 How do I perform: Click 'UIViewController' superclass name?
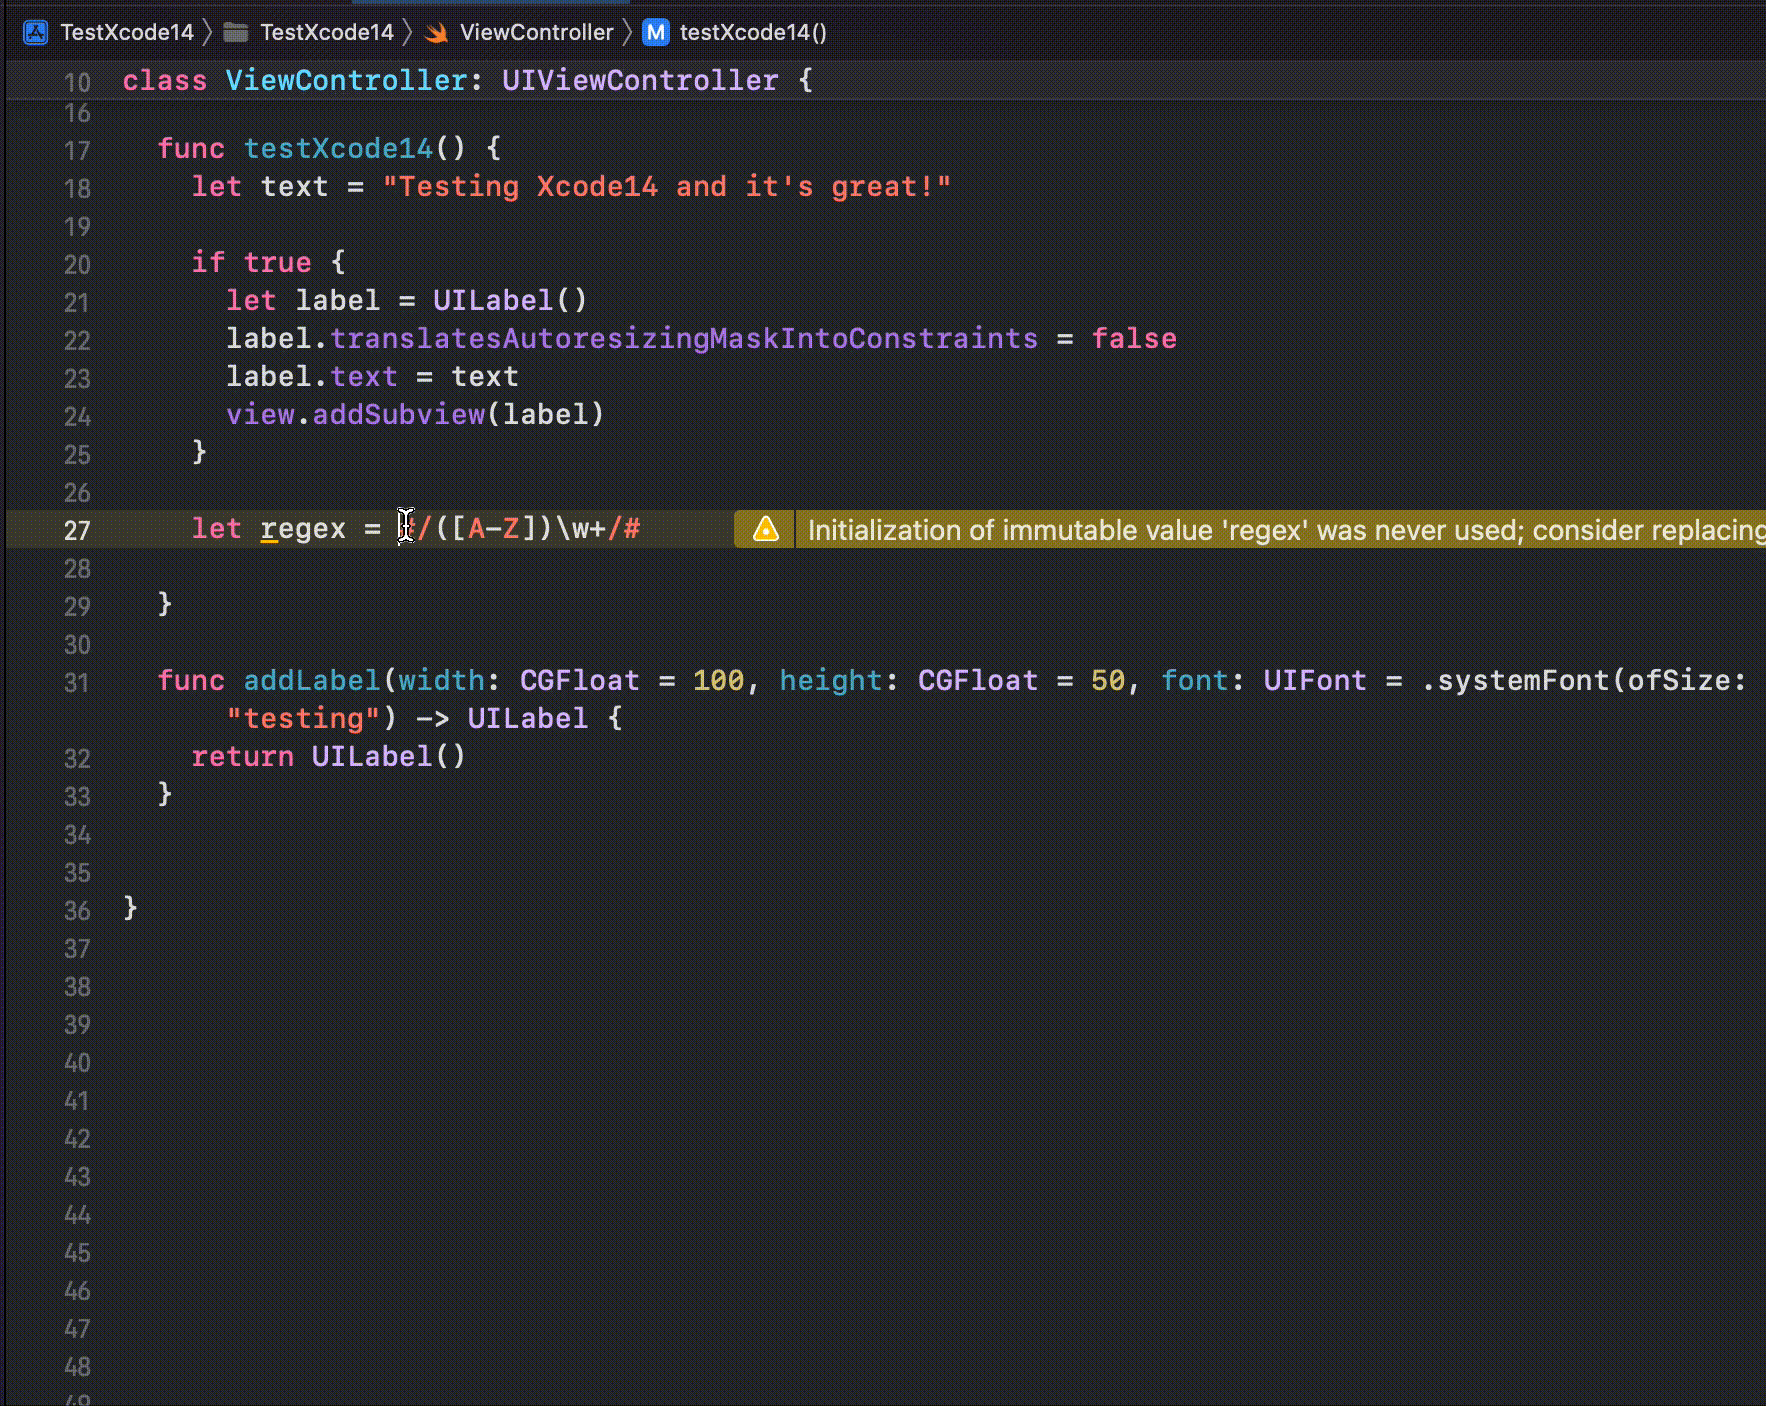tap(640, 80)
